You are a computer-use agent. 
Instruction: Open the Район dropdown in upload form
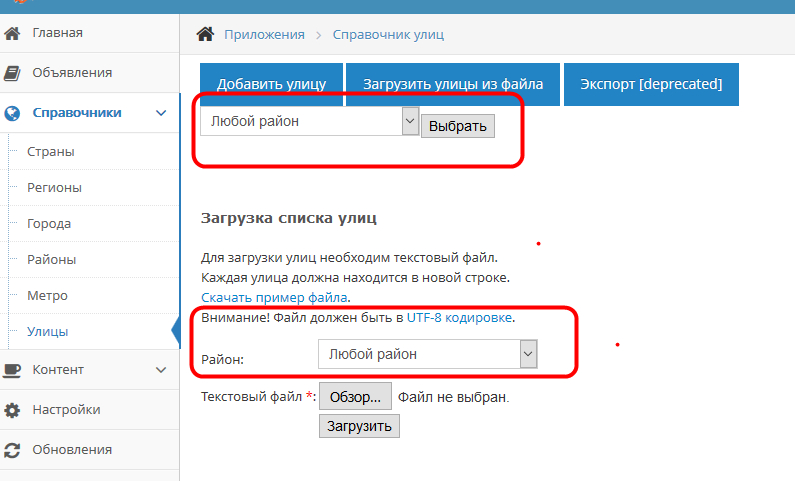(x=427, y=354)
